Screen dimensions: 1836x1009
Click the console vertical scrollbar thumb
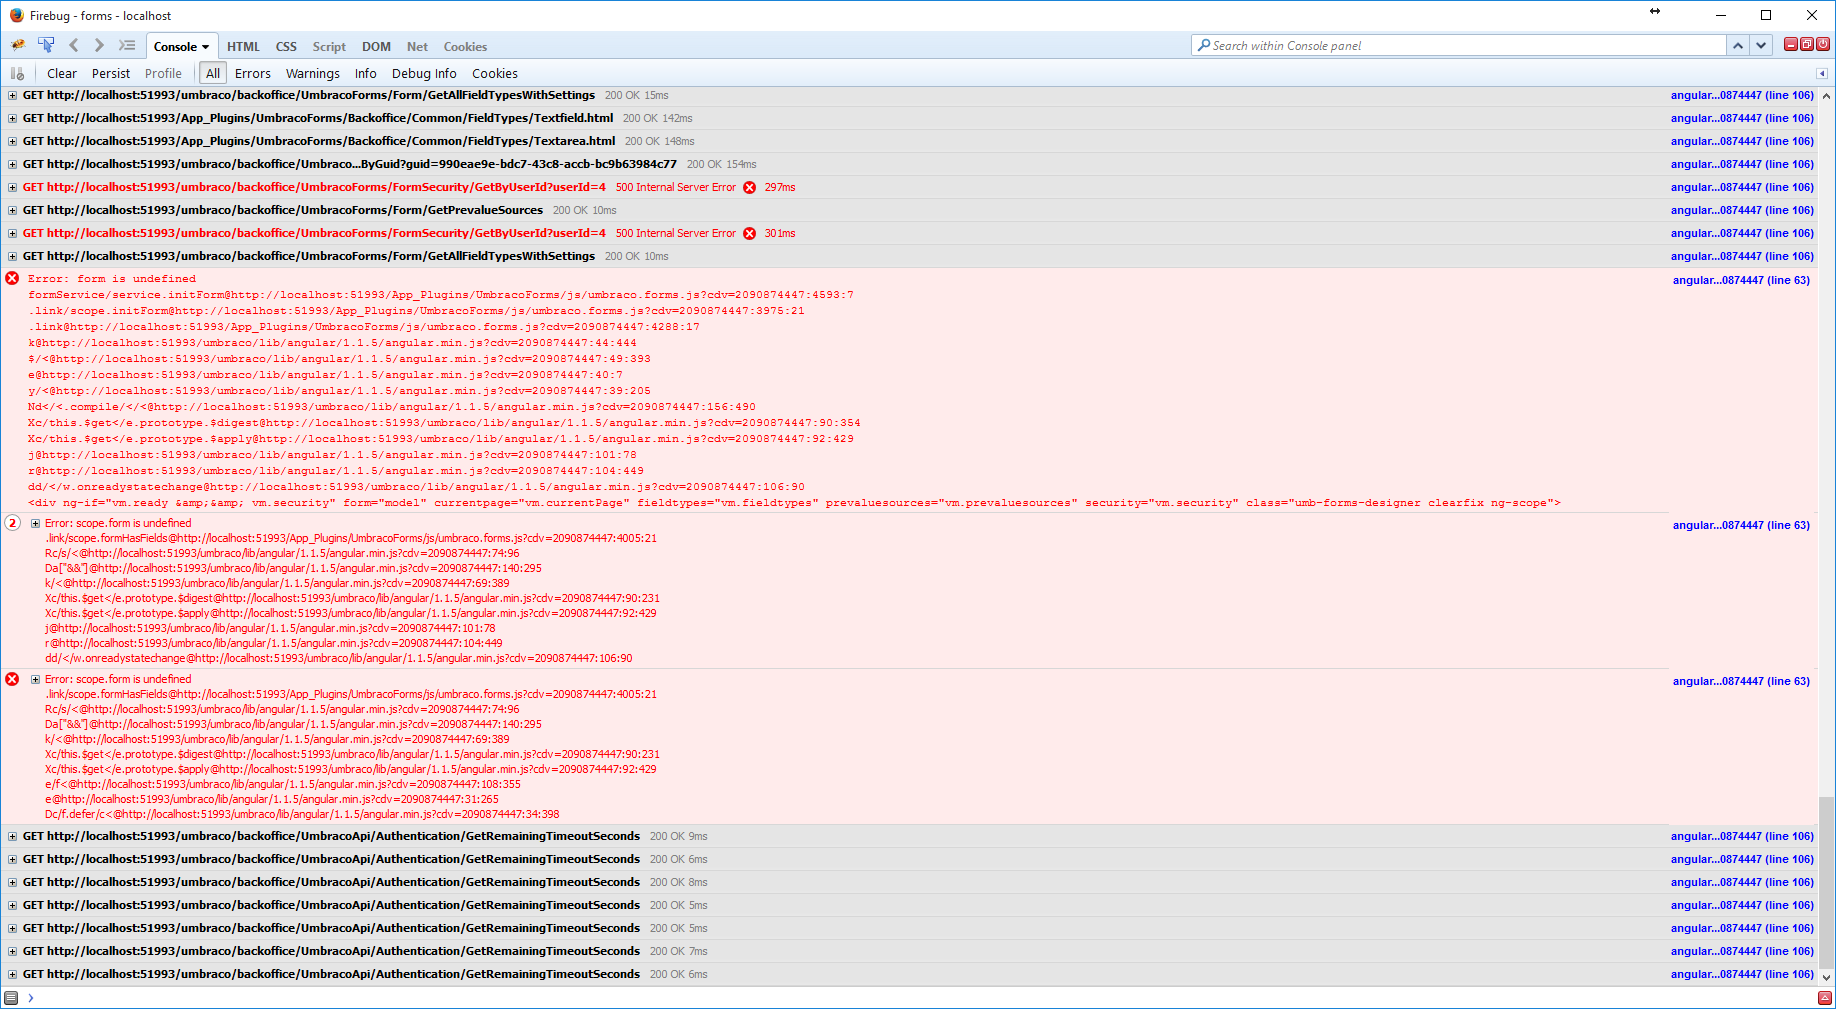[x=1827, y=882]
